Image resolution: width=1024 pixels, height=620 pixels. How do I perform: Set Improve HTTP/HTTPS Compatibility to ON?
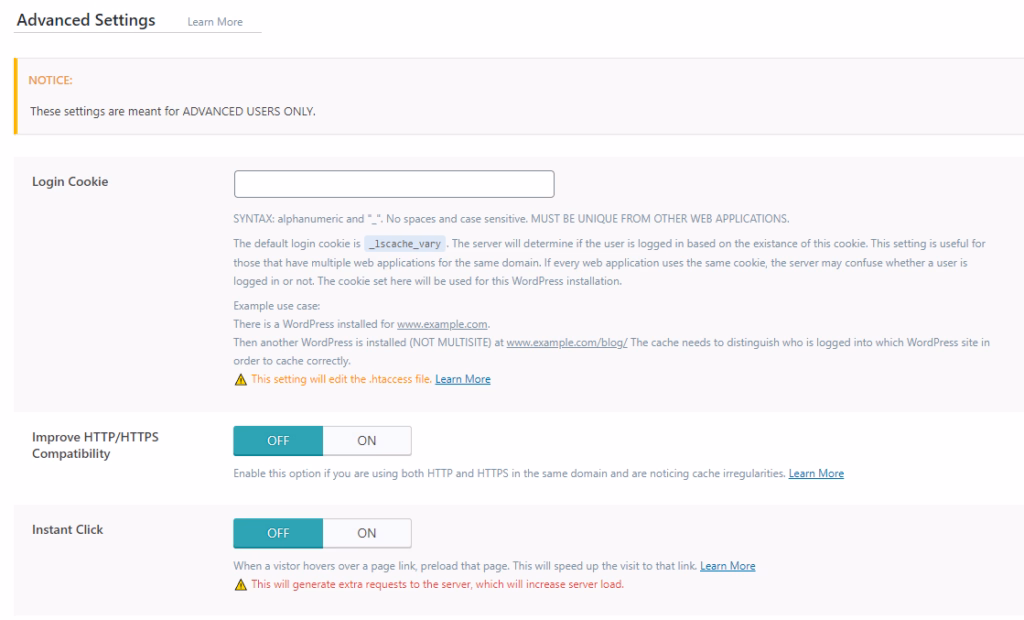[x=367, y=441]
